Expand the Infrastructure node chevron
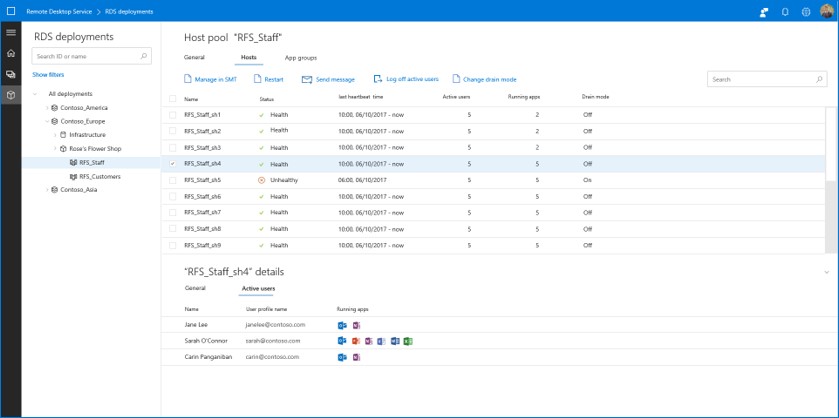The image size is (839, 418). pyautogui.click(x=55, y=135)
